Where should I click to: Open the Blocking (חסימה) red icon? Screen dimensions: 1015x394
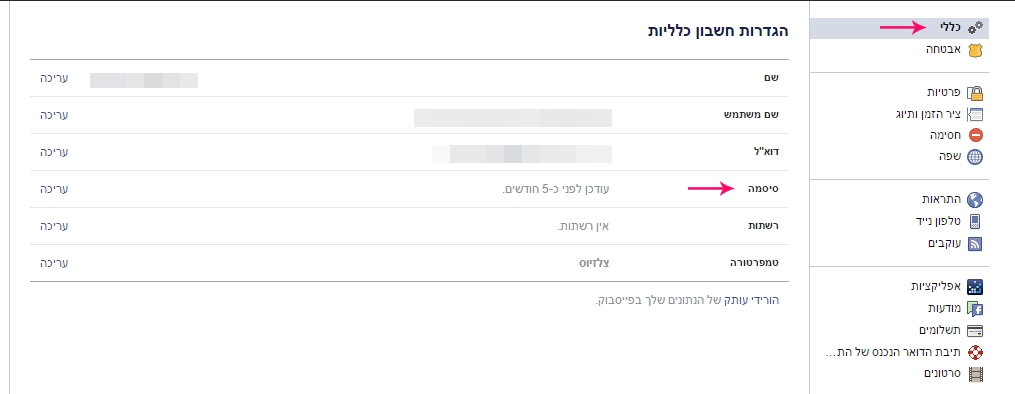[x=975, y=135]
